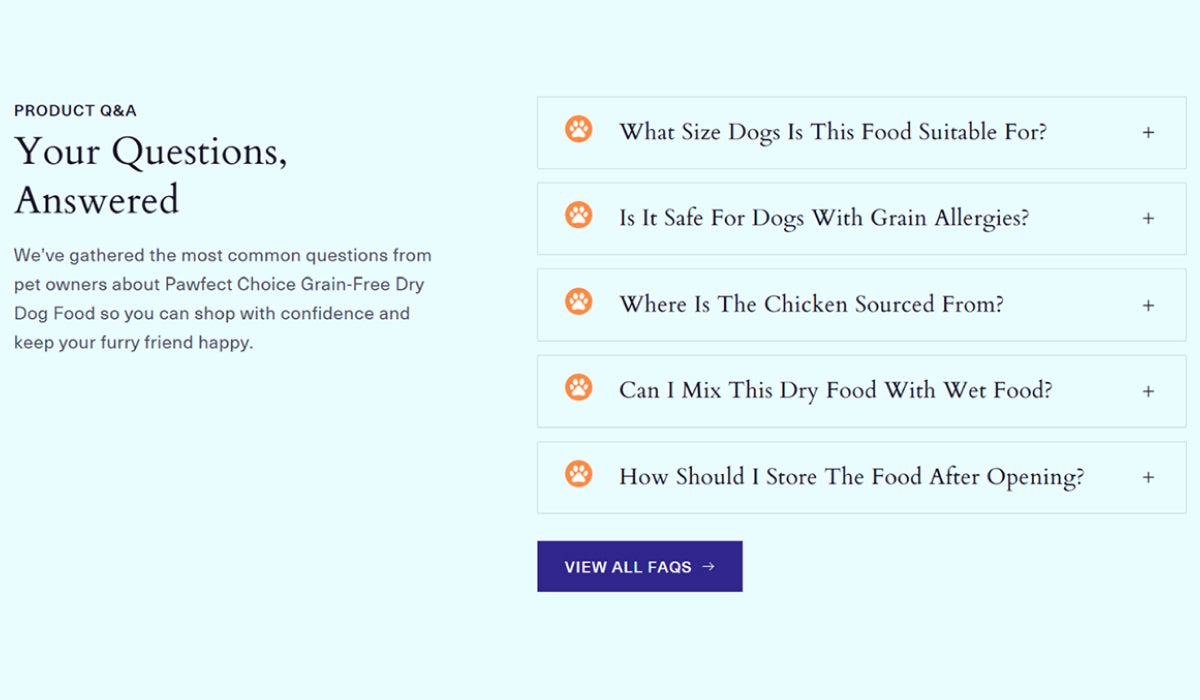
Task: Click the paw icon beside the food storage question
Action: pyautogui.click(x=578, y=473)
